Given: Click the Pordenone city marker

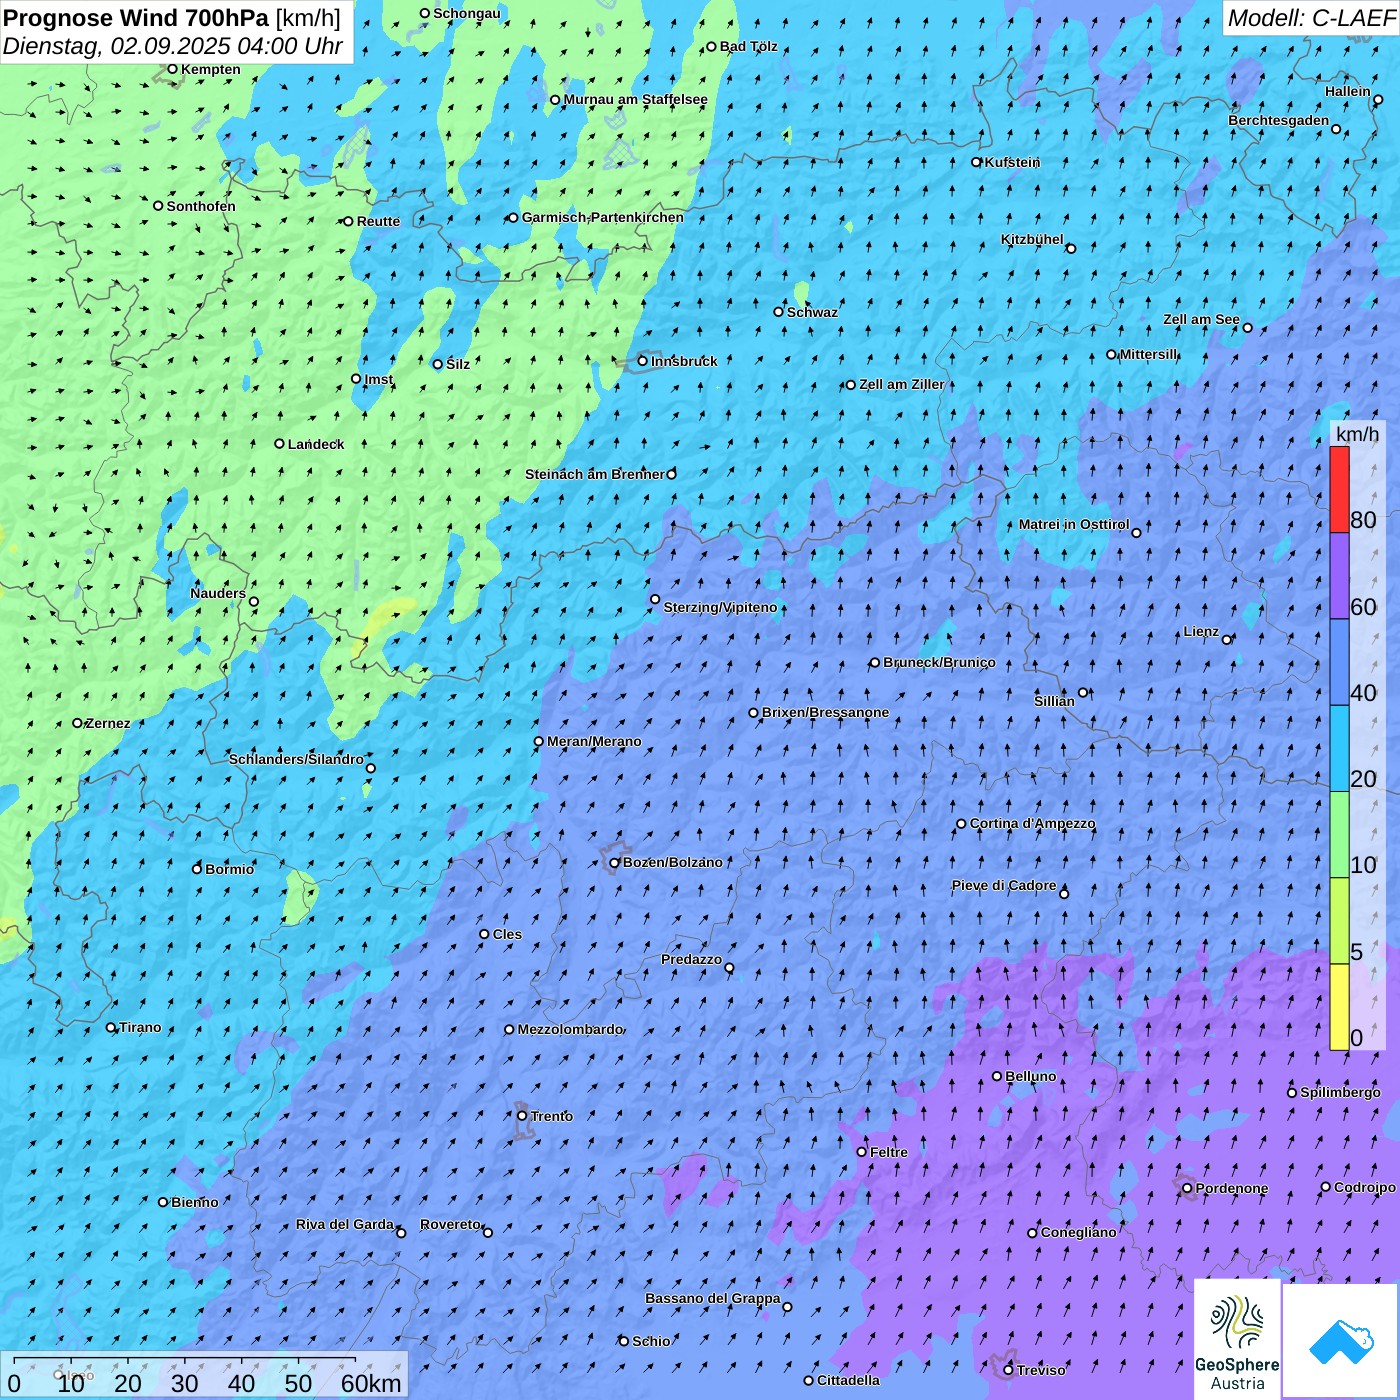Looking at the screenshot, I should tap(1188, 1189).
